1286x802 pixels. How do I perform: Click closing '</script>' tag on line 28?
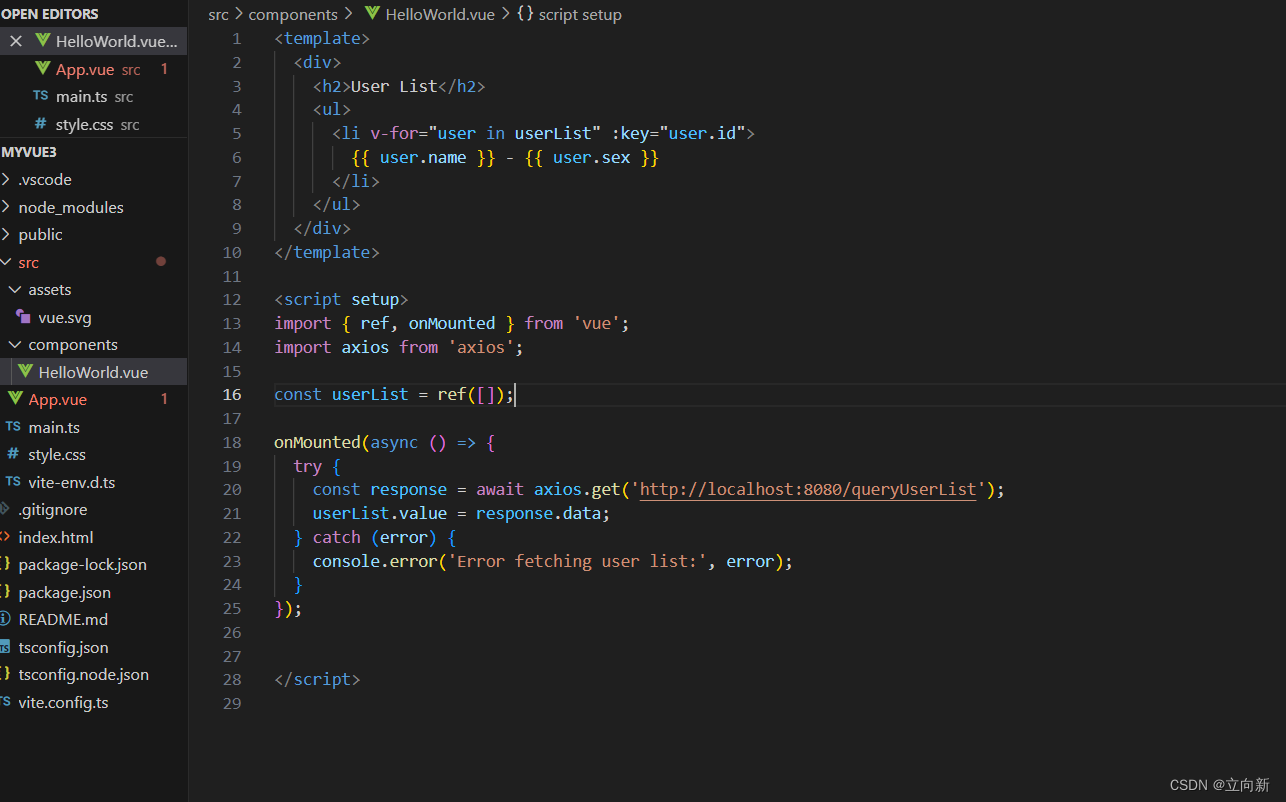(317, 679)
